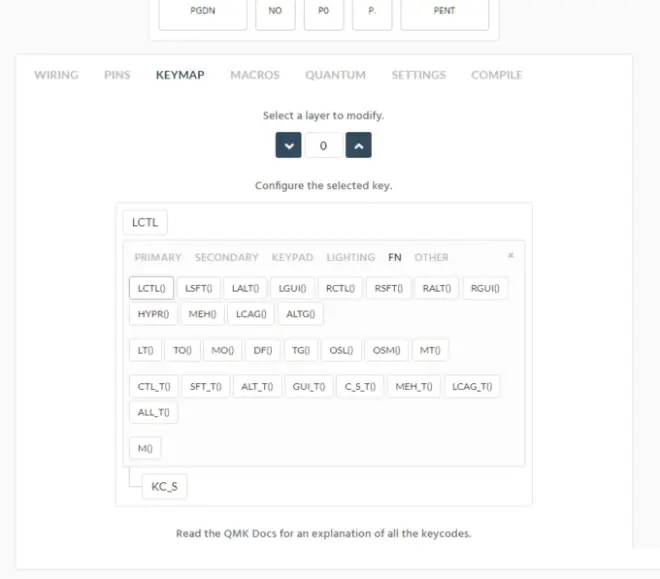
Task: Choose the LGUI() keycode
Action: (292, 288)
